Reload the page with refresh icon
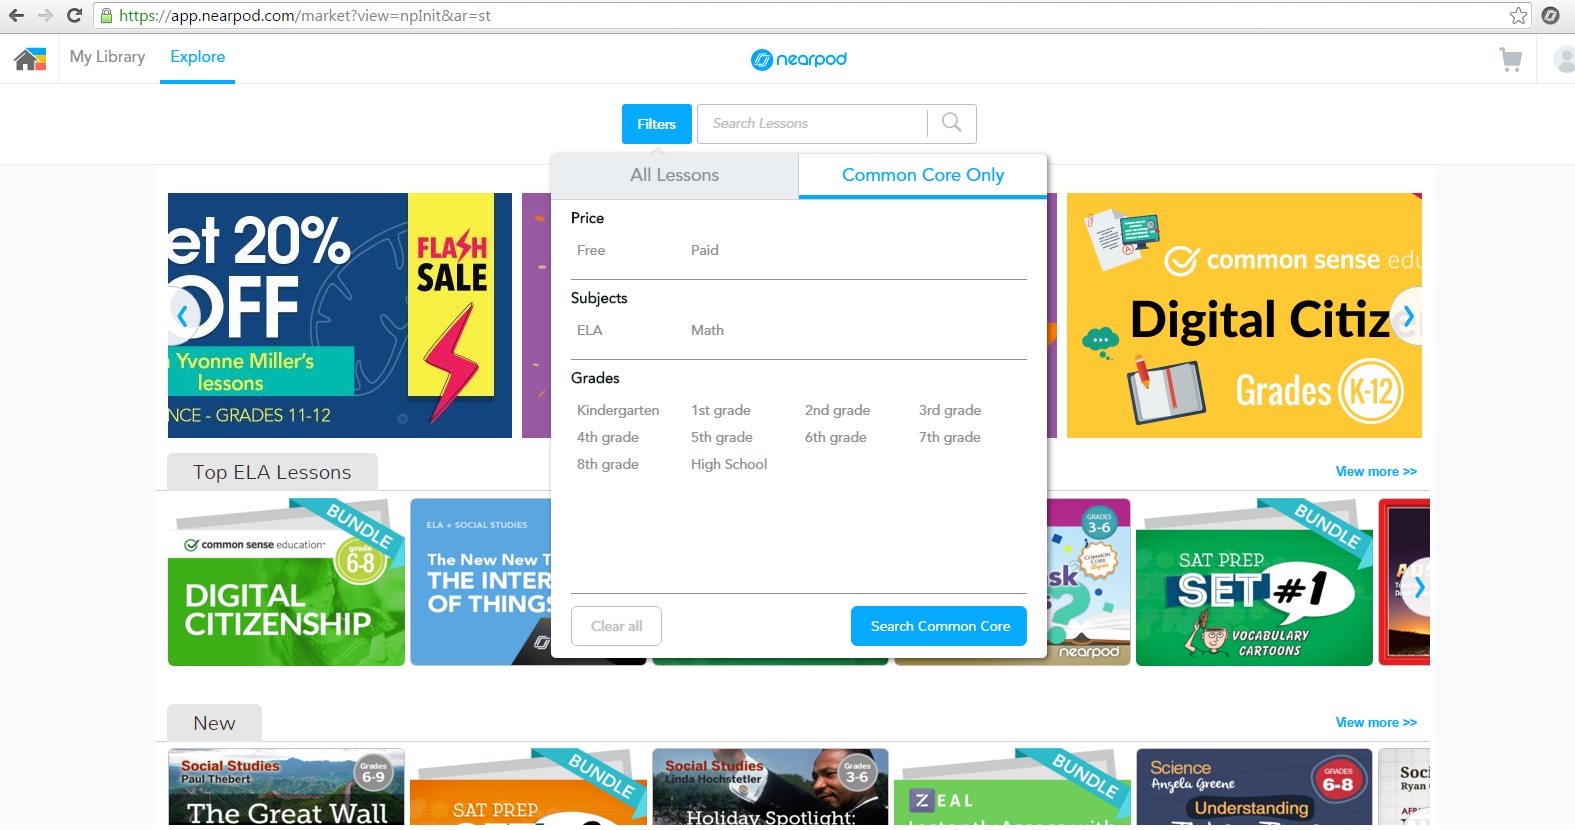This screenshot has width=1575, height=830. [x=74, y=15]
